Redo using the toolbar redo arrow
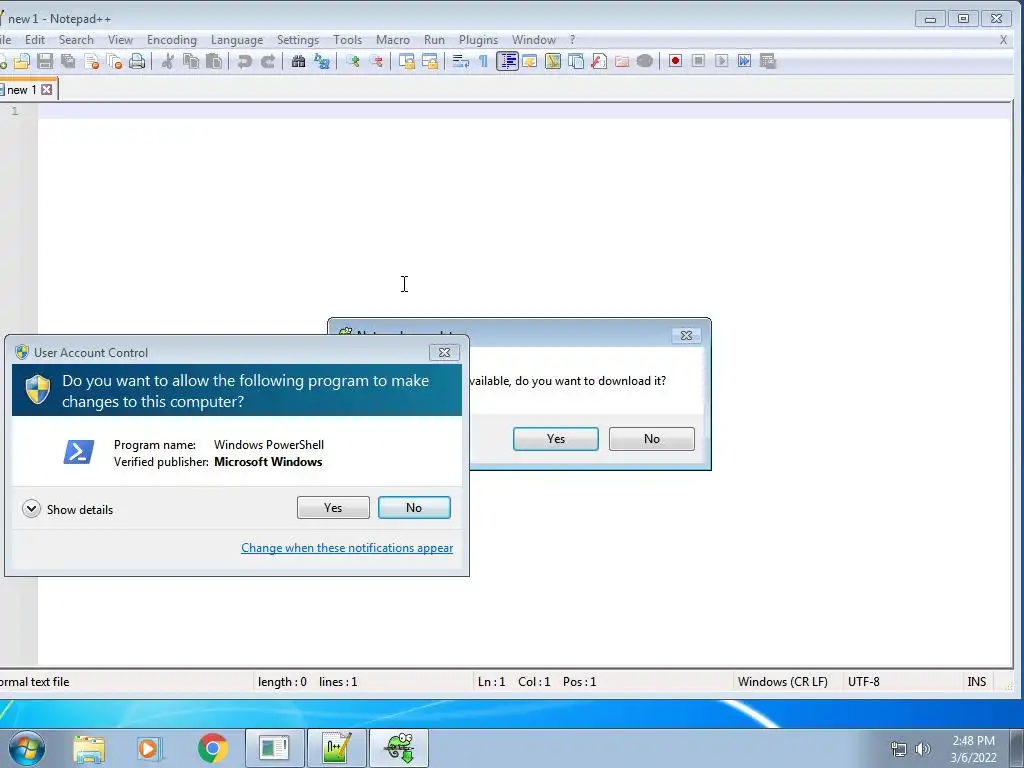This screenshot has height=768, width=1024. (268, 61)
